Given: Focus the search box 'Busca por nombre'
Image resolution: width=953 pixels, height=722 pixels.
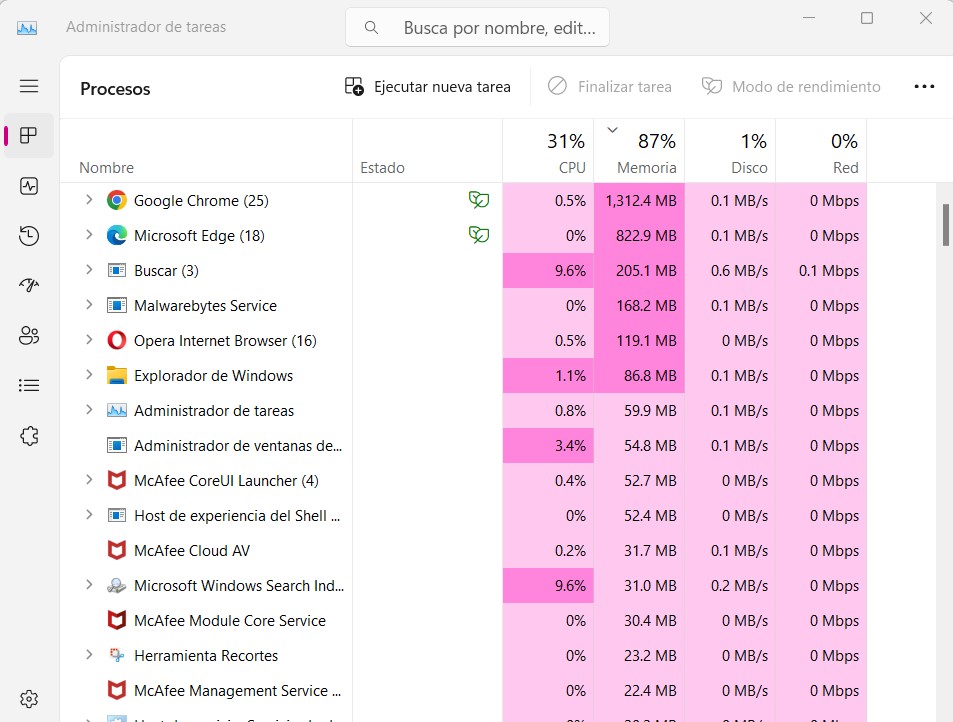Looking at the screenshot, I should click(477, 27).
